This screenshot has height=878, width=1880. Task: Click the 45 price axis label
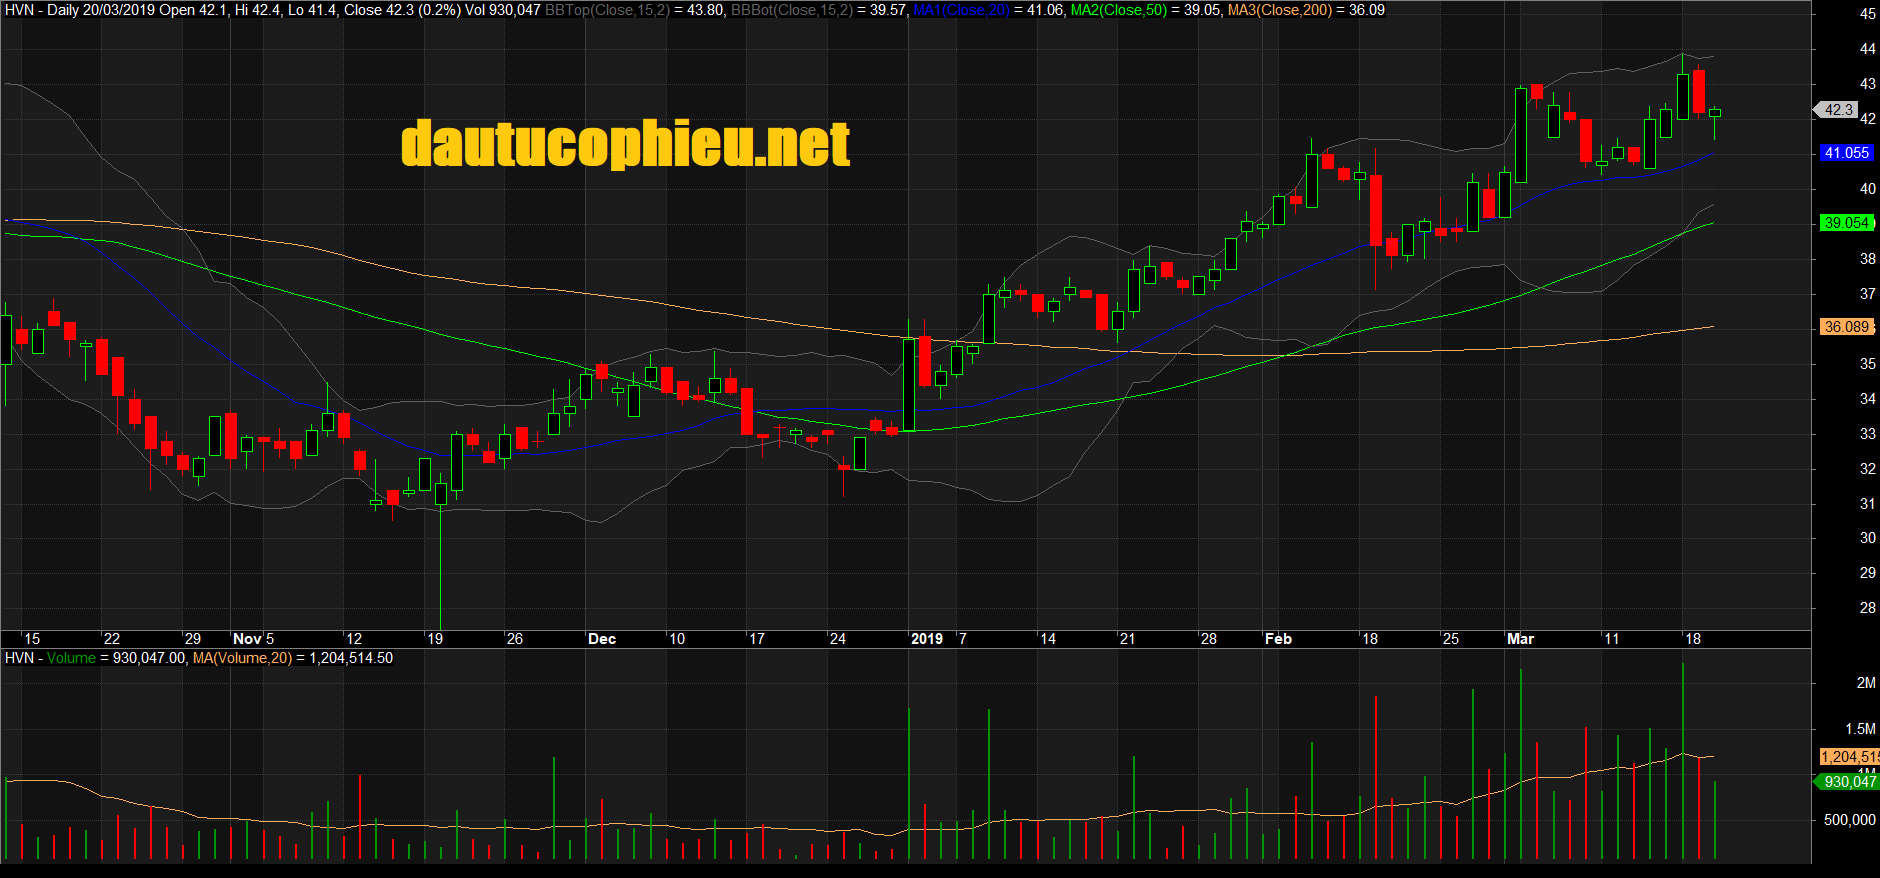[1867, 14]
